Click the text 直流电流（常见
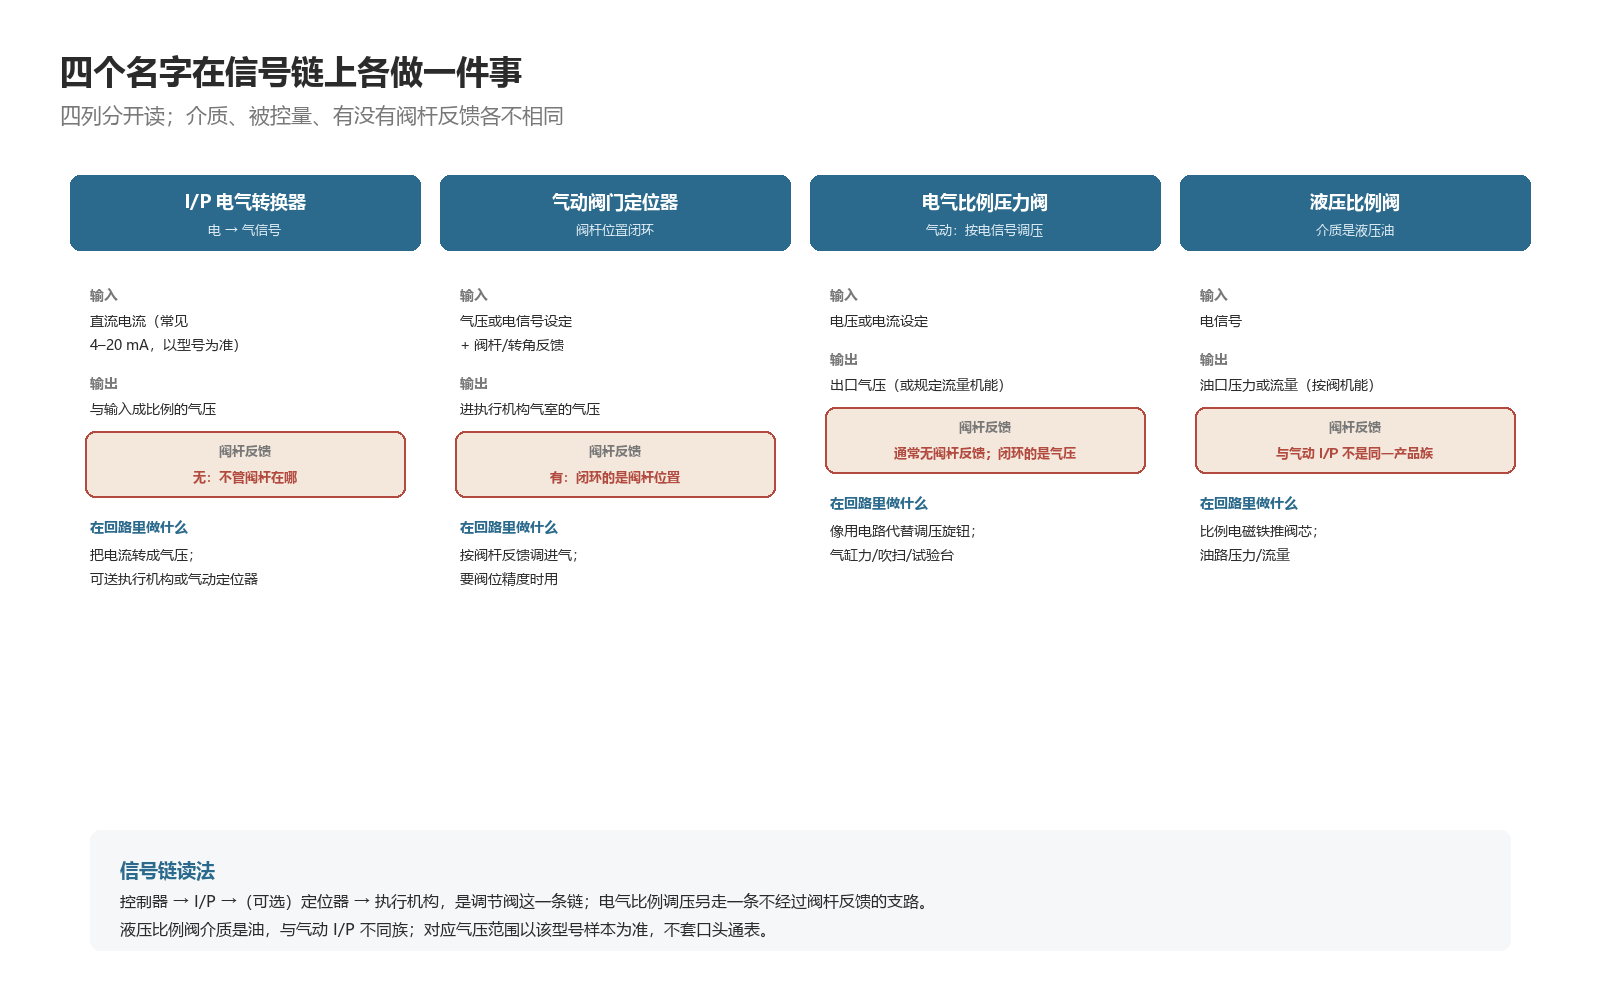 139,321
